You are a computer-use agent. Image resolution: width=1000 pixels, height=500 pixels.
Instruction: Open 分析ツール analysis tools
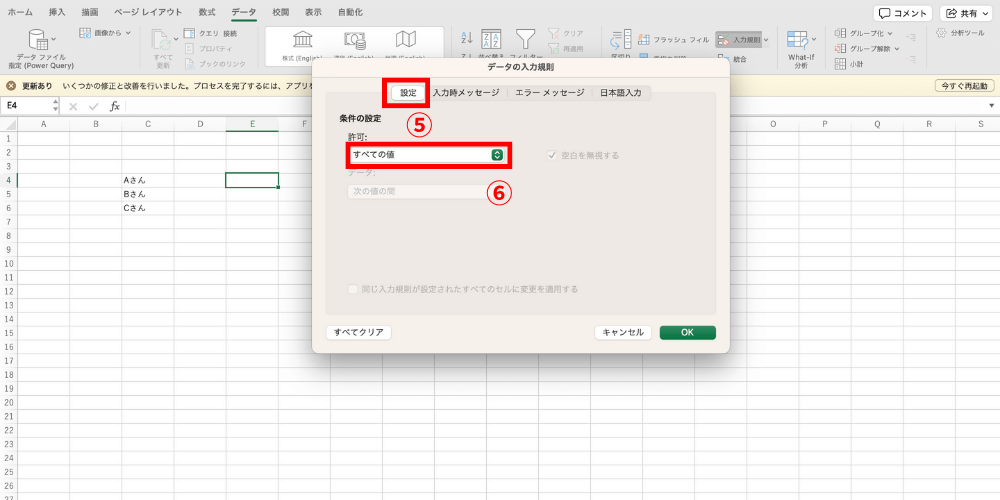(x=962, y=33)
